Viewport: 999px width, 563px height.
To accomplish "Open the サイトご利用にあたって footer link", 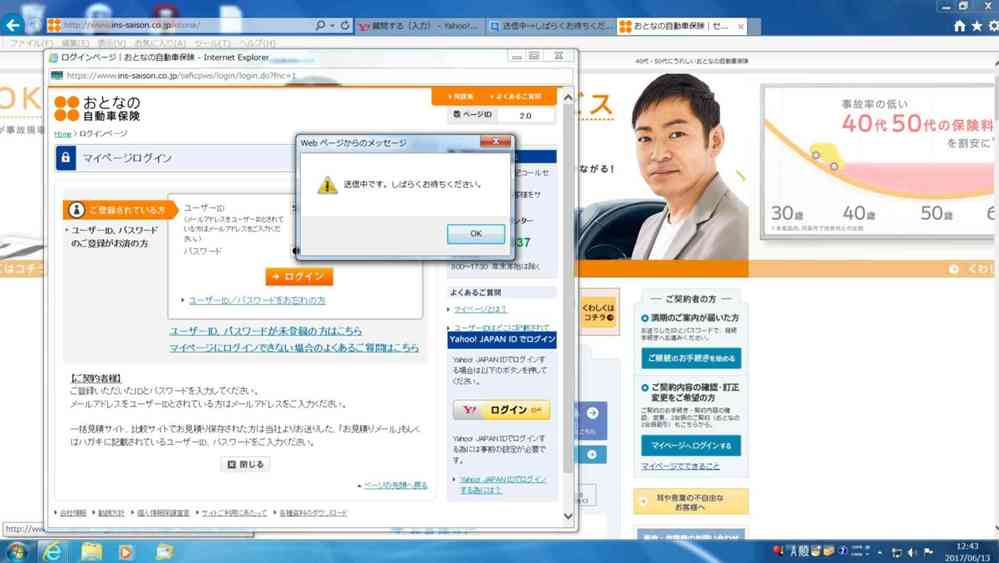I will click(x=234, y=513).
